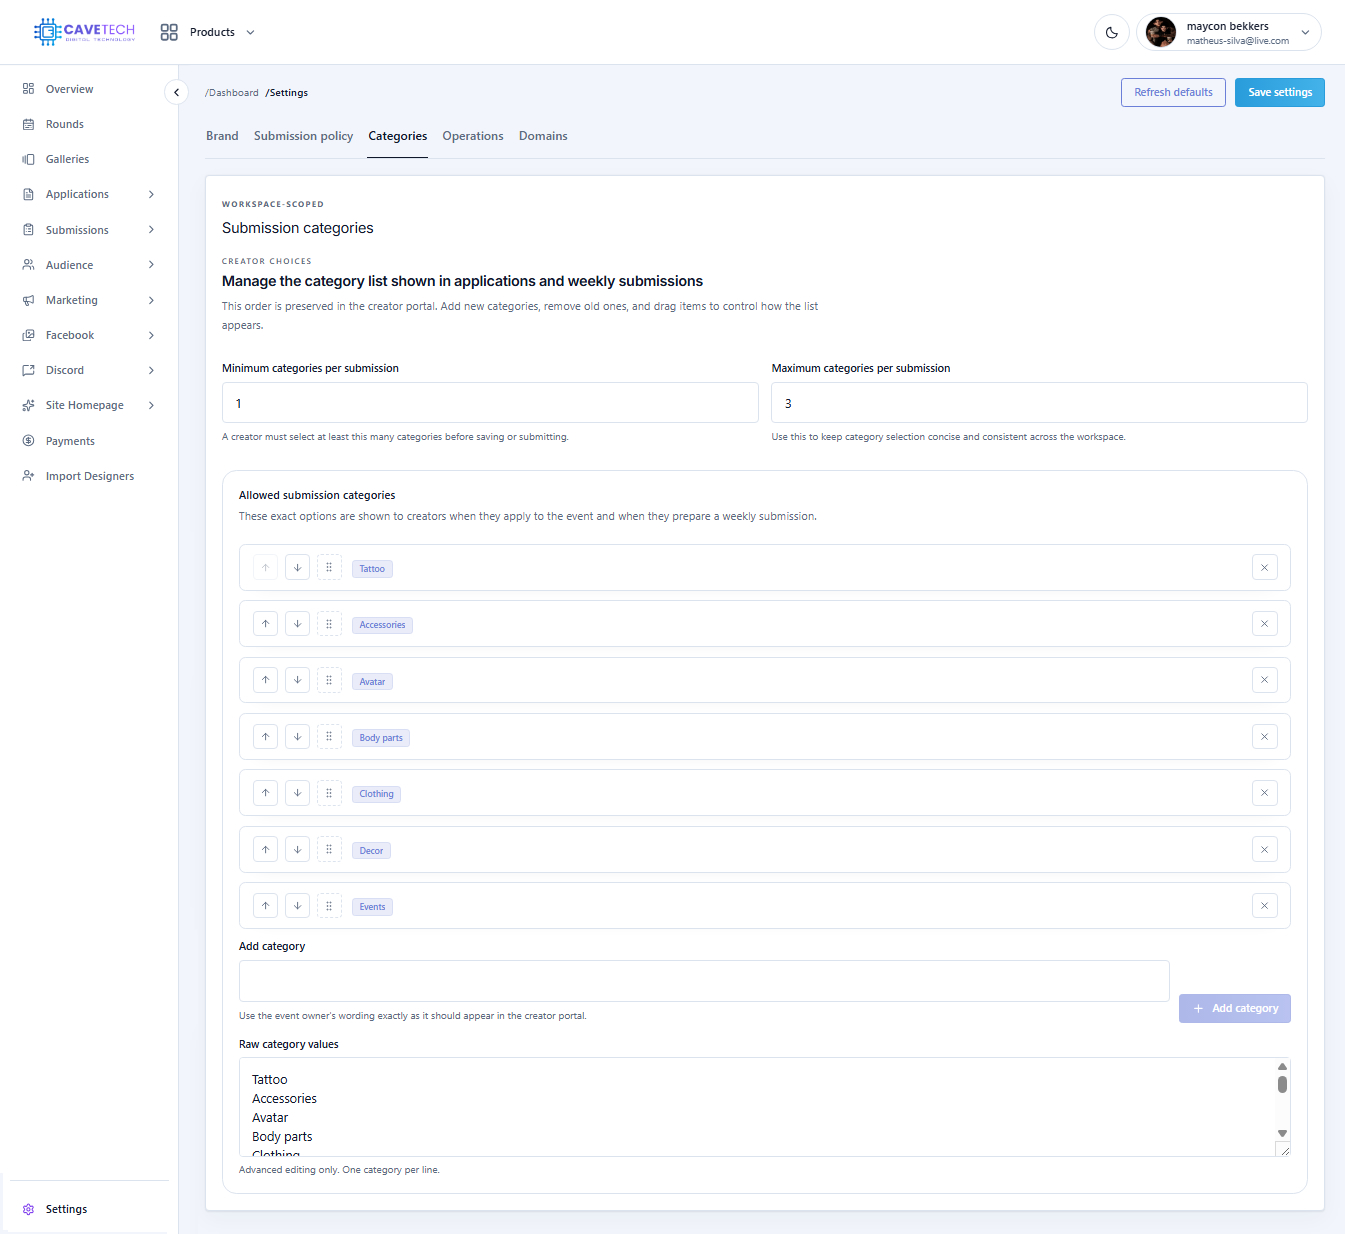Focus the Maximum categories per submission field
Image resolution: width=1345 pixels, height=1234 pixels.
pos(1039,403)
